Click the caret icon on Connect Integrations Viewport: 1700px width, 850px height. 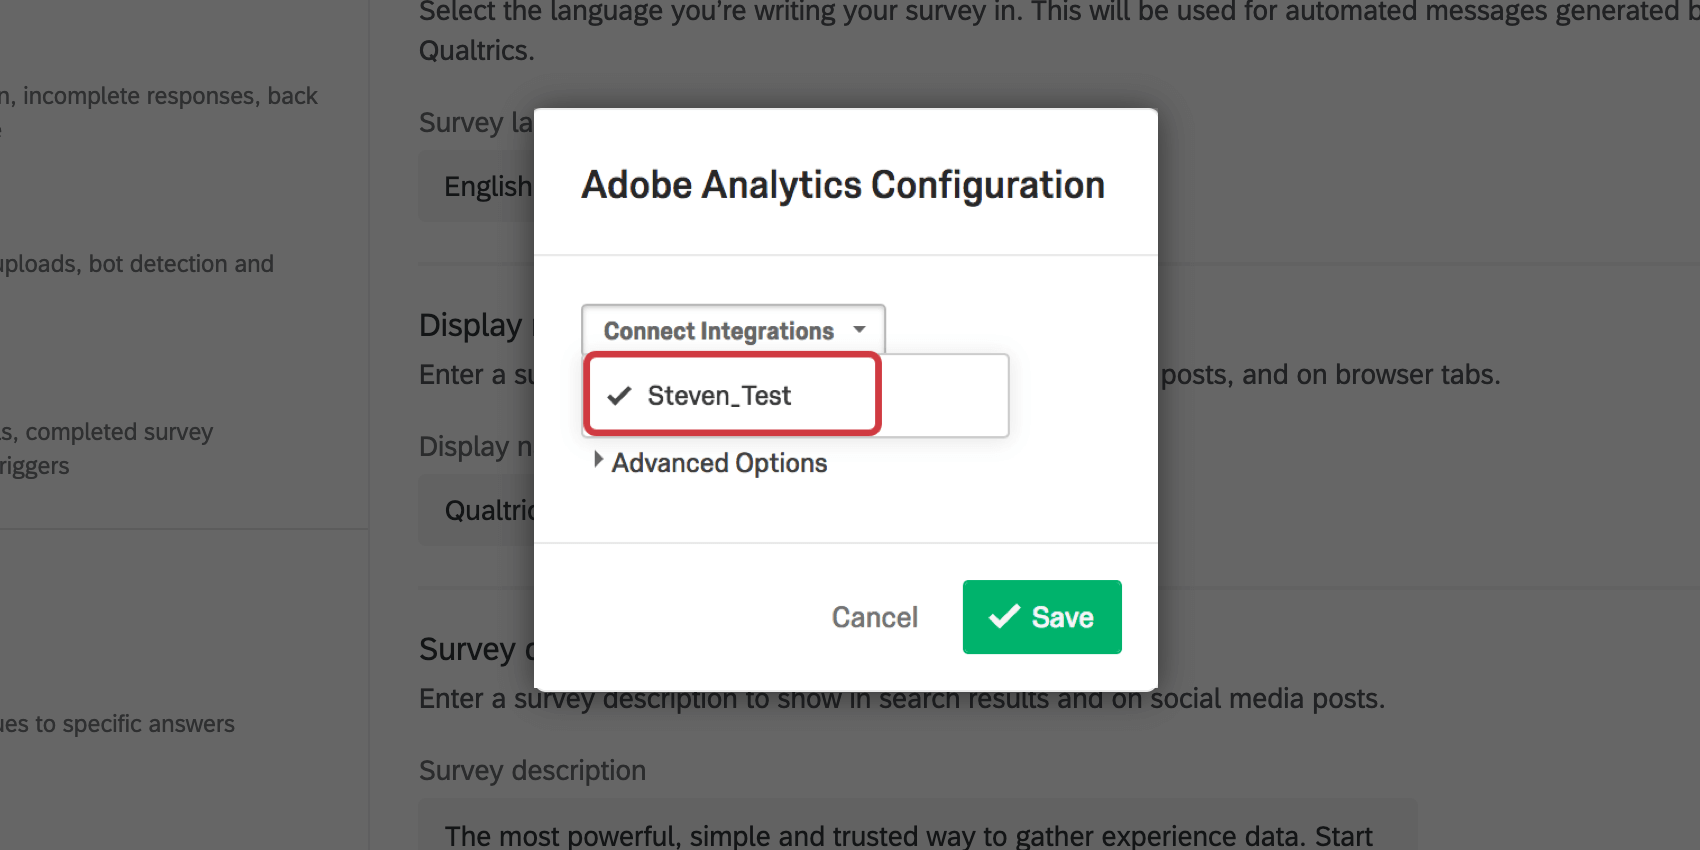coord(858,330)
